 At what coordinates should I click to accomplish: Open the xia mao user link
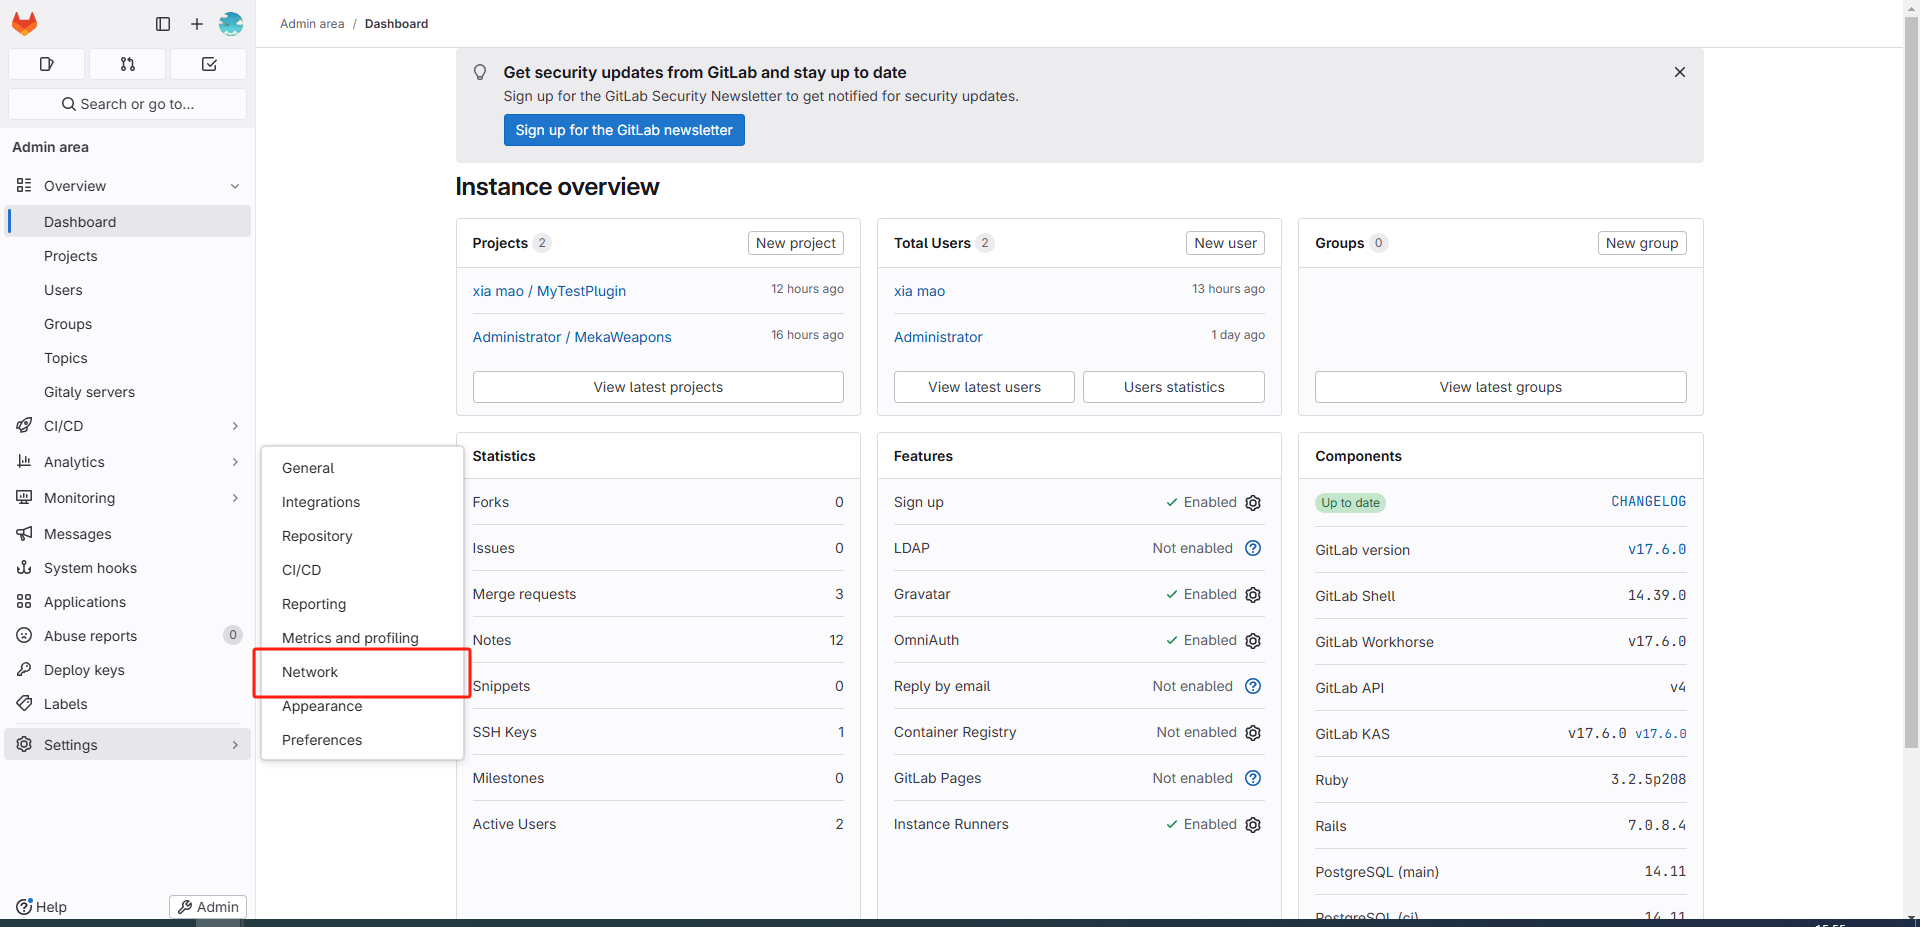[919, 291]
